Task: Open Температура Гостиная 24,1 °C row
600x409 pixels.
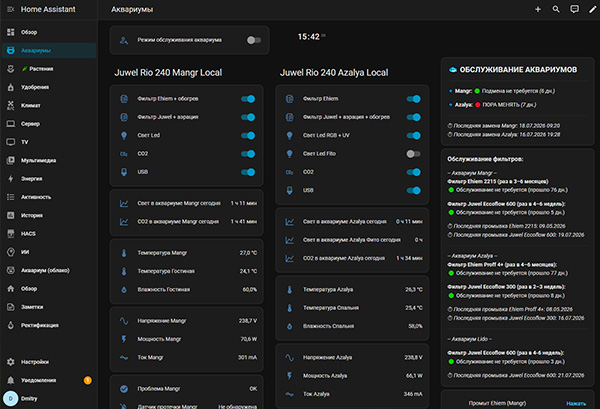Action: tap(187, 271)
